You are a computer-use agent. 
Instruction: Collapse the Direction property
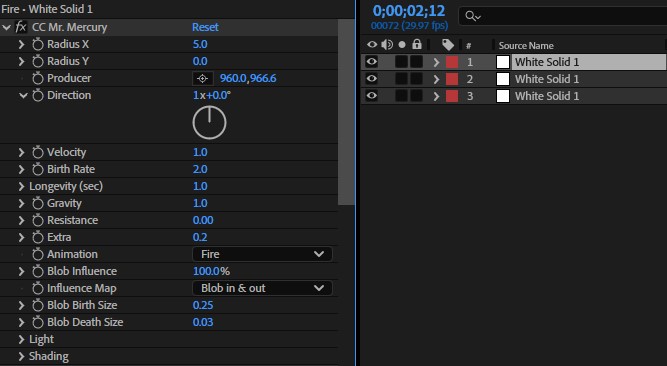pos(23,95)
